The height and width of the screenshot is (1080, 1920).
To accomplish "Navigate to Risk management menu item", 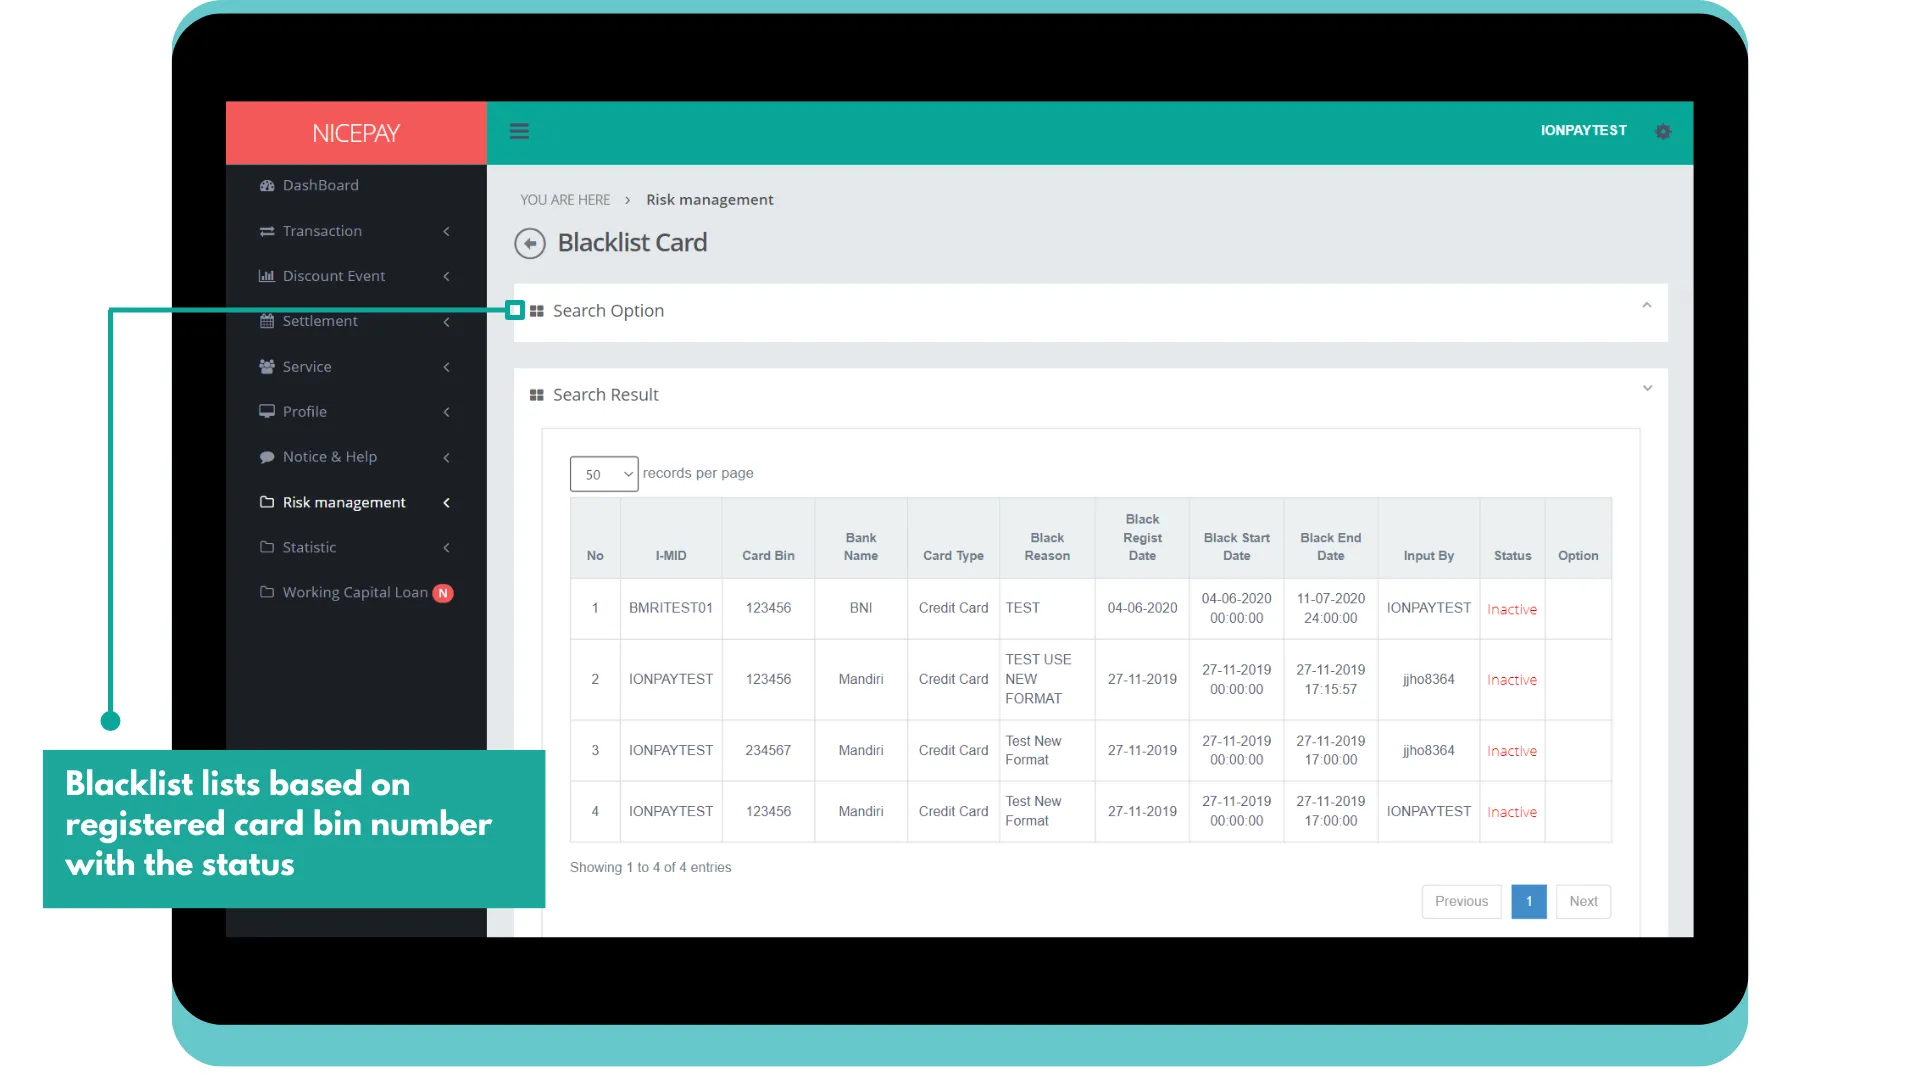I will (x=343, y=502).
